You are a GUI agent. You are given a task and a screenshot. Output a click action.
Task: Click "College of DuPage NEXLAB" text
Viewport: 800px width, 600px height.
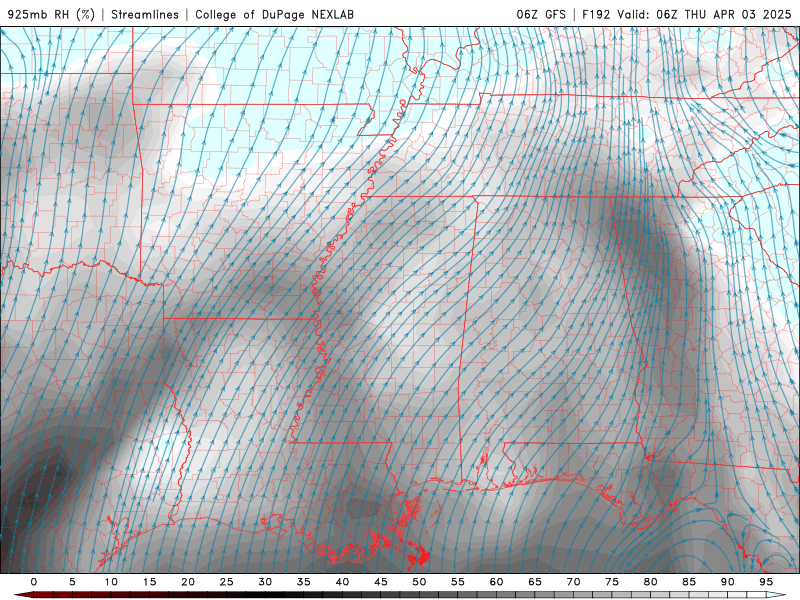(274, 14)
